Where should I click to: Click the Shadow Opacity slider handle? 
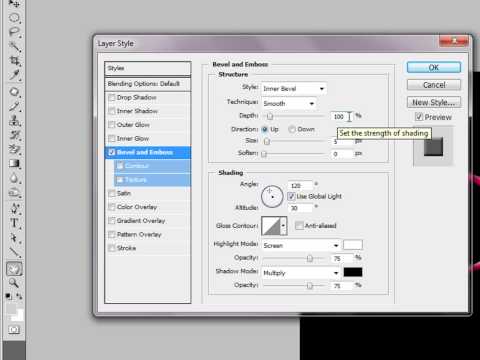(x=310, y=286)
